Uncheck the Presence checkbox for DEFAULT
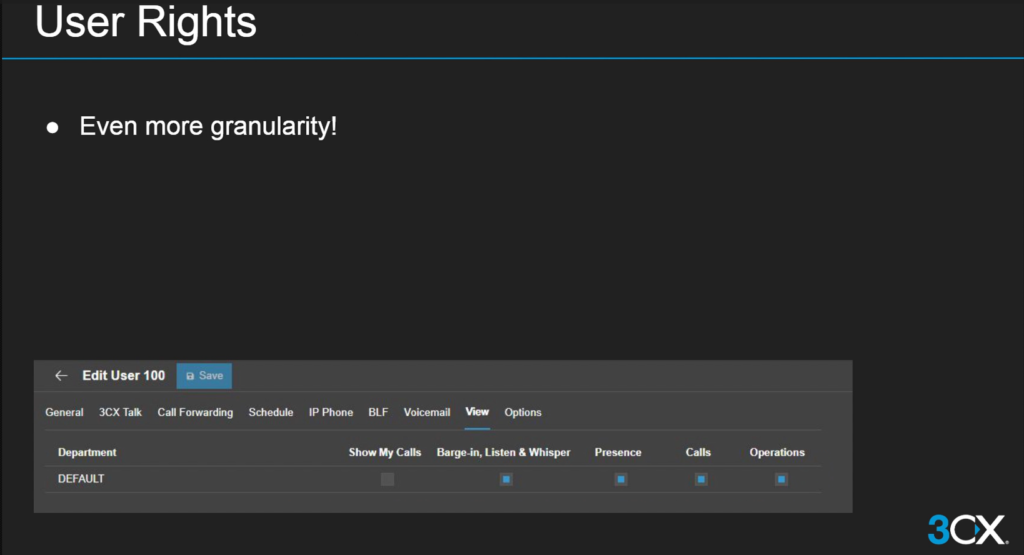This screenshot has width=1024, height=555. click(621, 480)
